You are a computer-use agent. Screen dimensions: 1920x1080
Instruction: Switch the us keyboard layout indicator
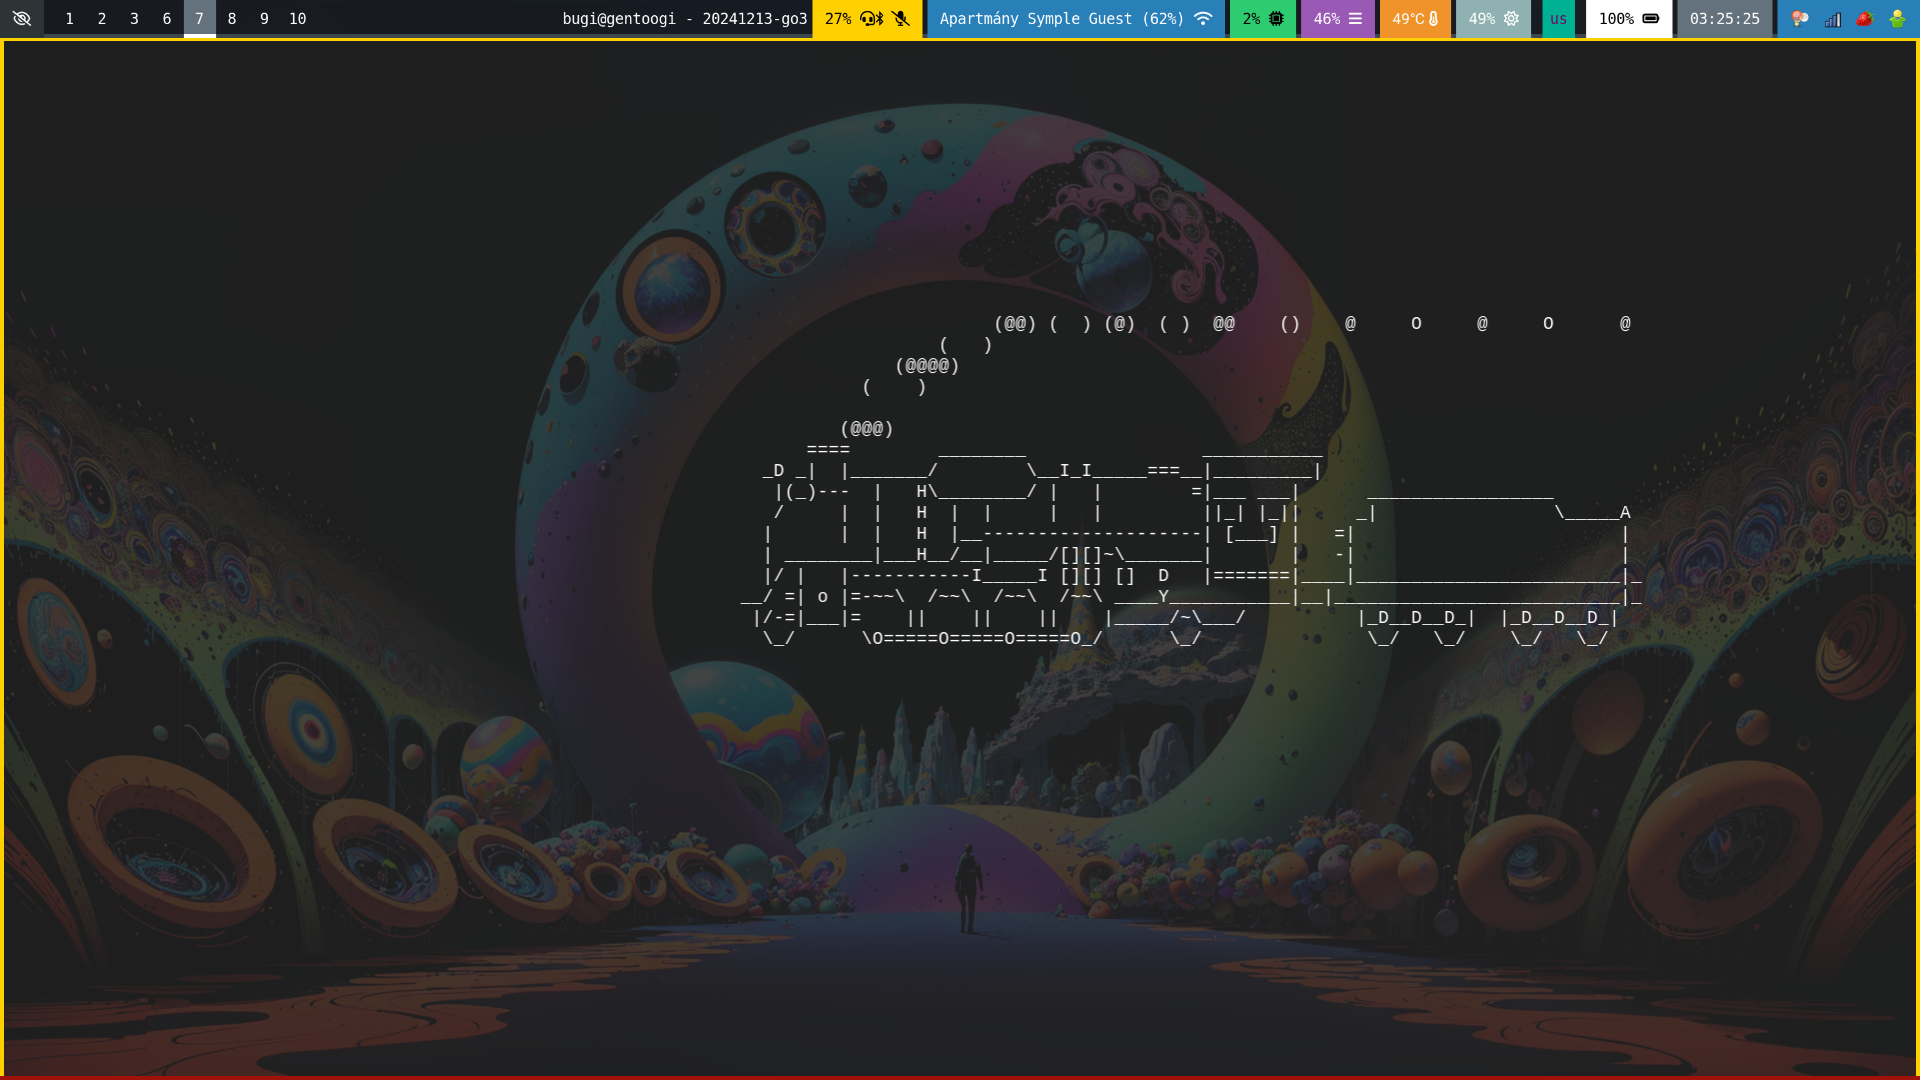1558,18
